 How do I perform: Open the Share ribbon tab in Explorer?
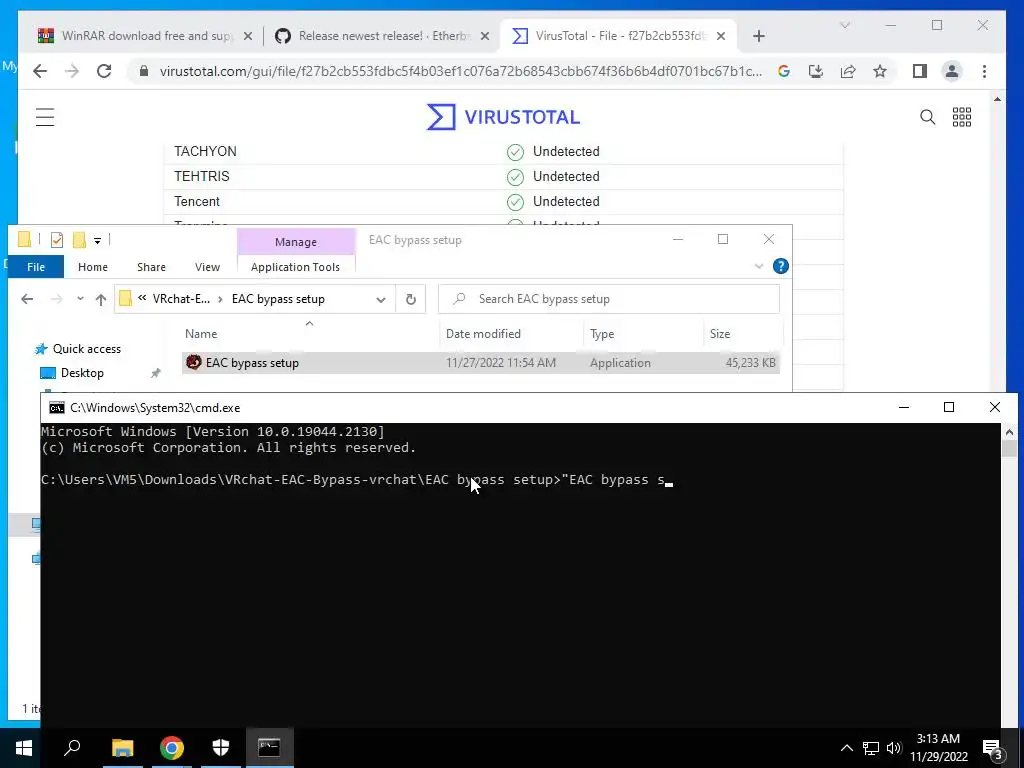click(x=151, y=266)
